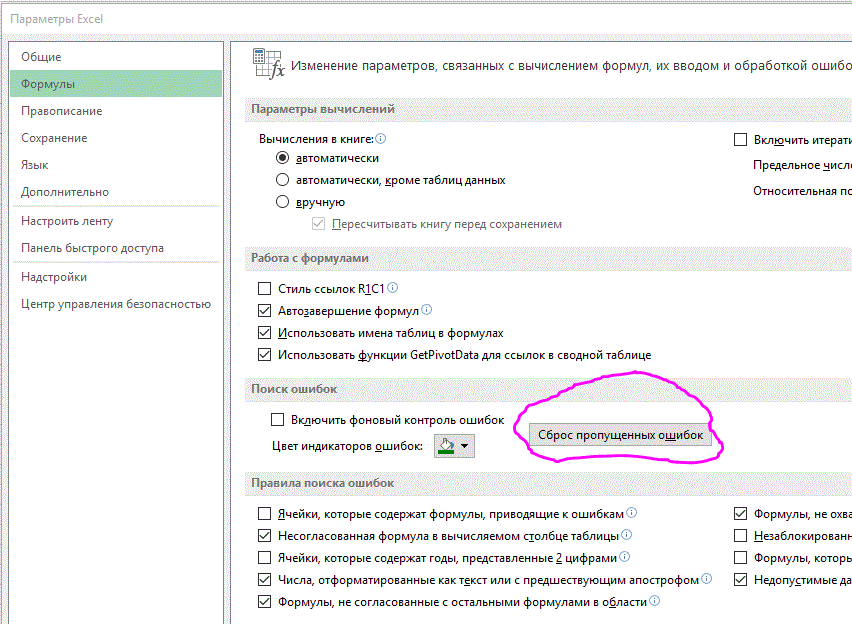Click the Работа с формулами section header
This screenshot has height=624, width=852.
coord(310,258)
